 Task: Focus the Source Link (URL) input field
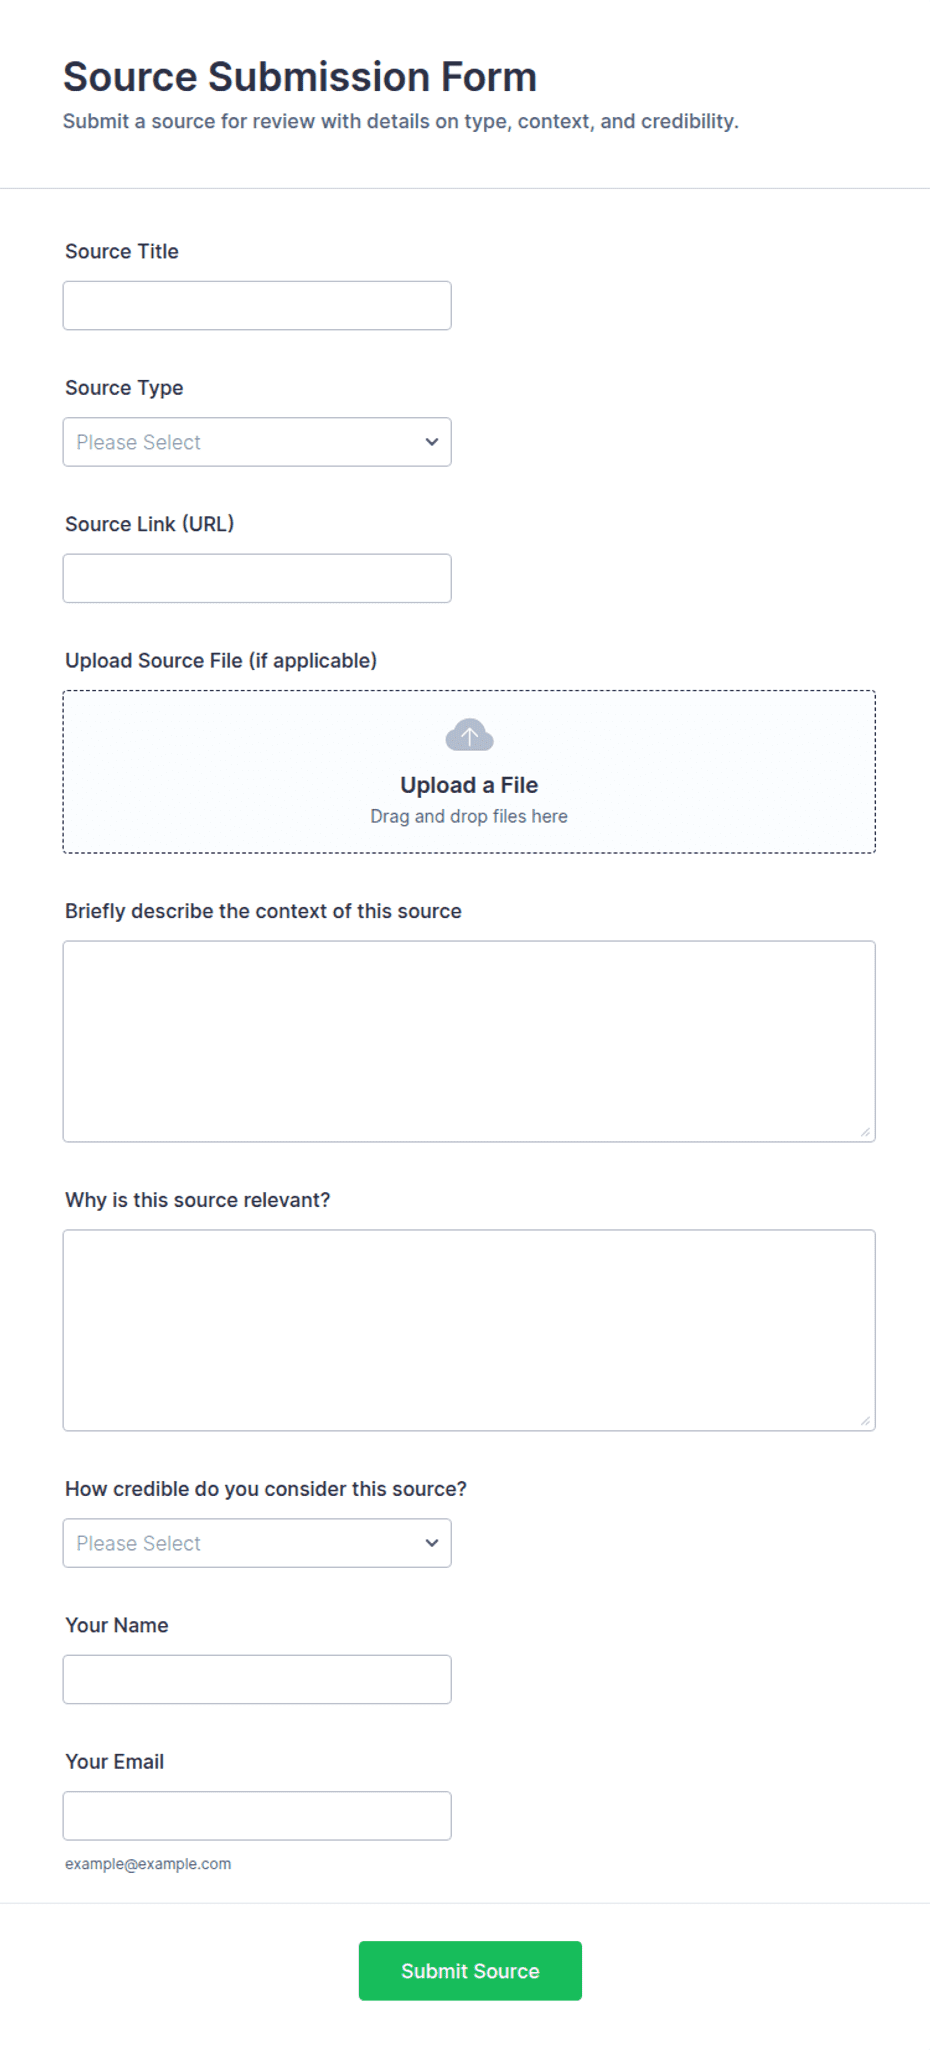[x=257, y=578]
